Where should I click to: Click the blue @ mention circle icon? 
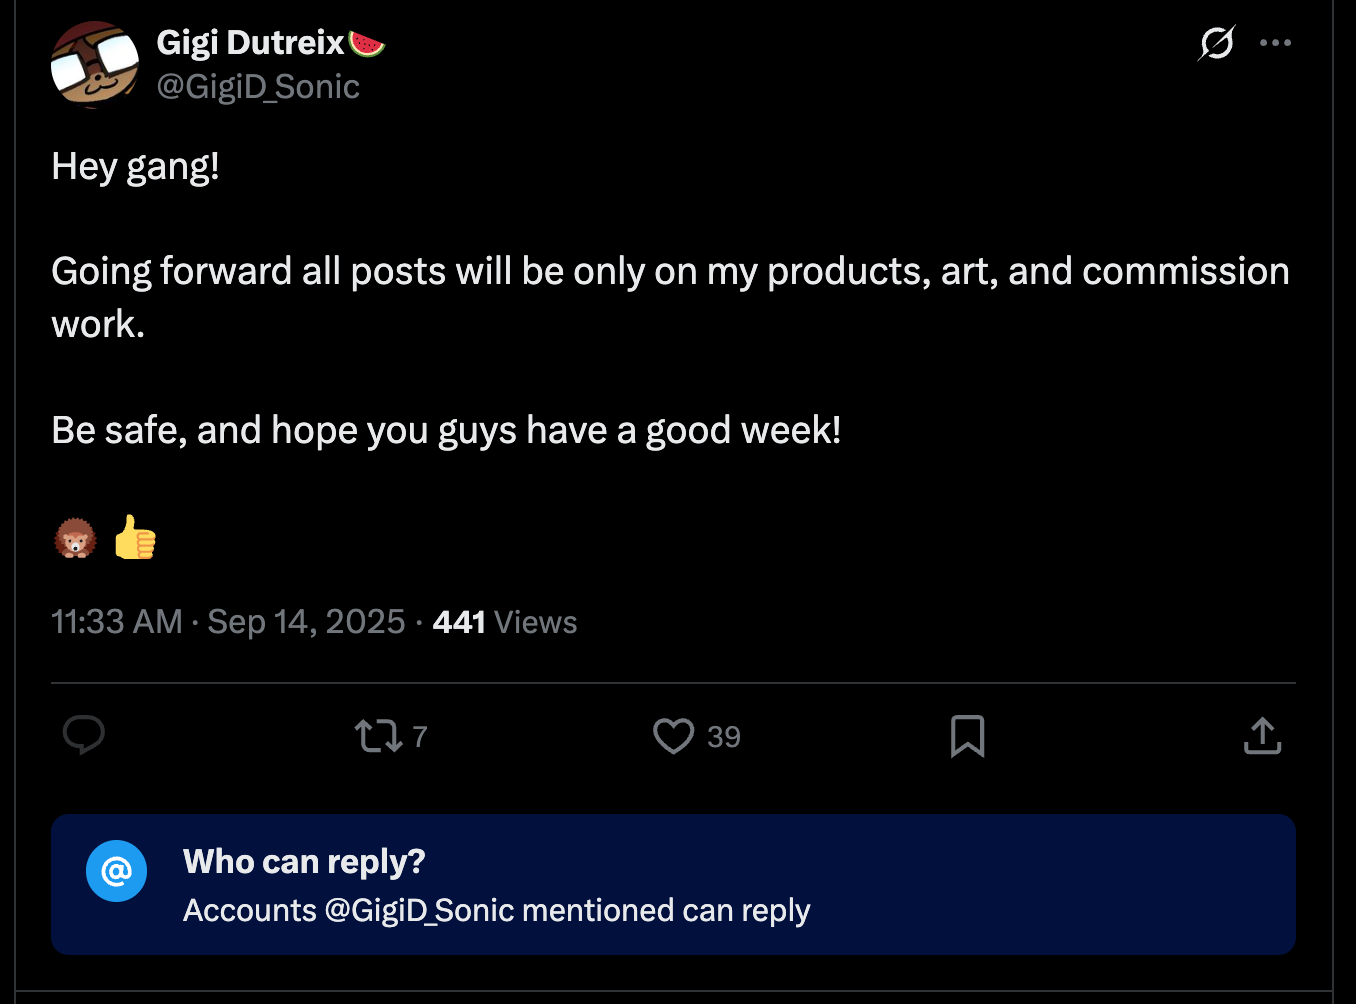116,871
